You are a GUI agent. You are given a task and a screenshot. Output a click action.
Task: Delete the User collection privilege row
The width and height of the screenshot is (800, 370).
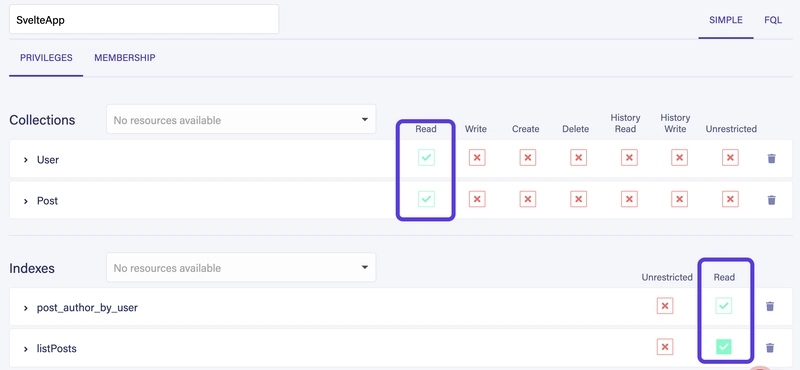pyautogui.click(x=771, y=159)
